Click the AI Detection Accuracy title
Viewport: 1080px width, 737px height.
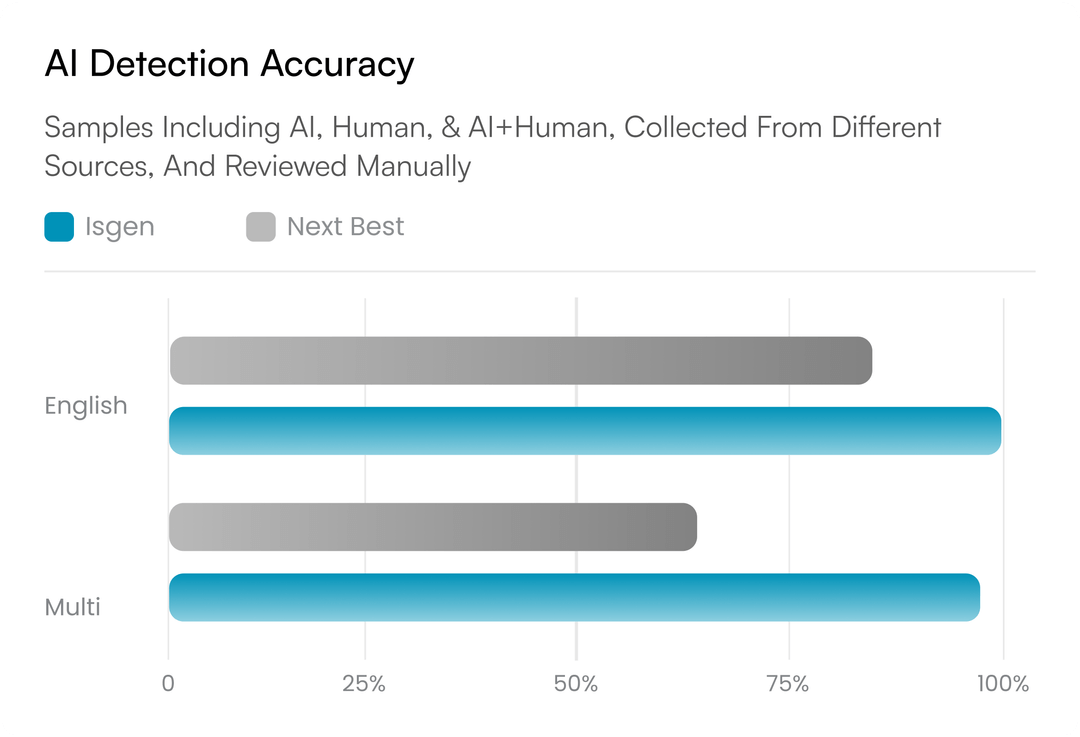click(229, 65)
